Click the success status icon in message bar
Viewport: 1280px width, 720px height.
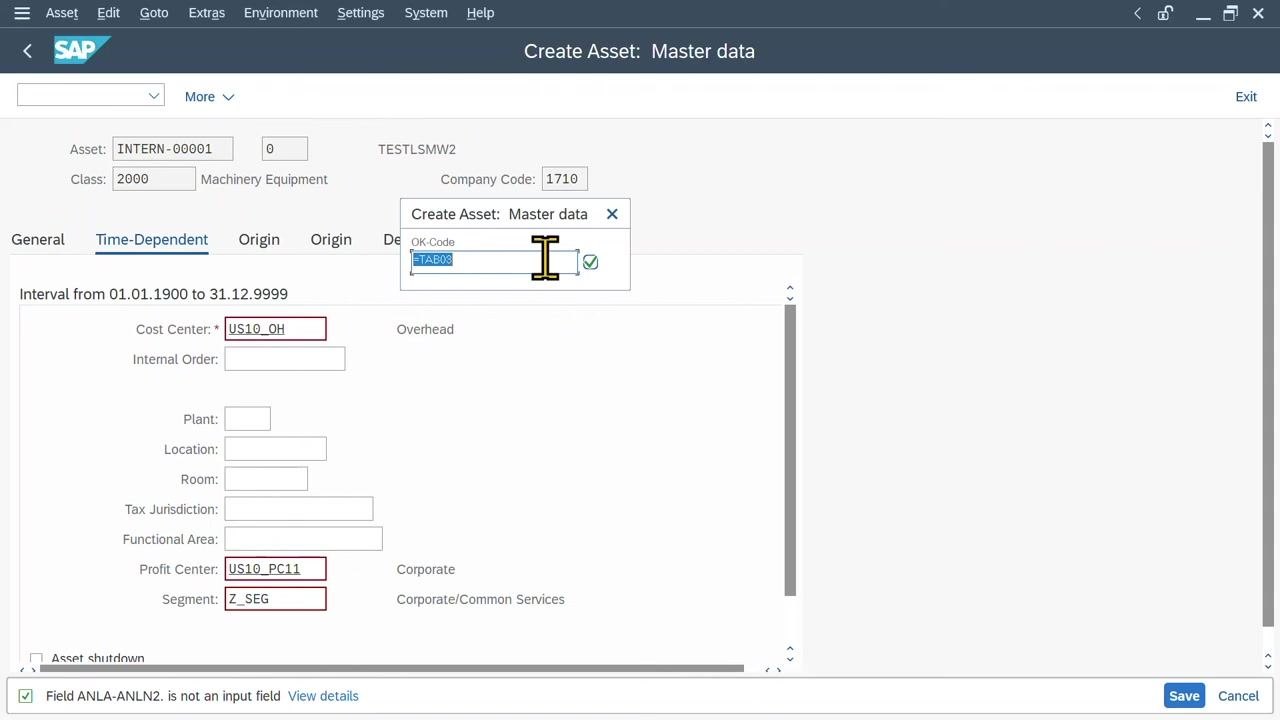point(26,696)
